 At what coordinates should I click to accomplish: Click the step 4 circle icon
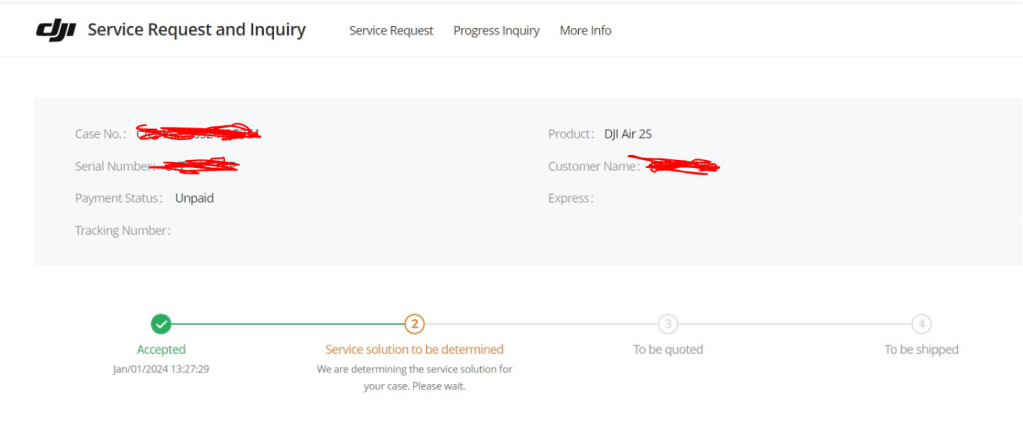pyautogui.click(x=921, y=324)
